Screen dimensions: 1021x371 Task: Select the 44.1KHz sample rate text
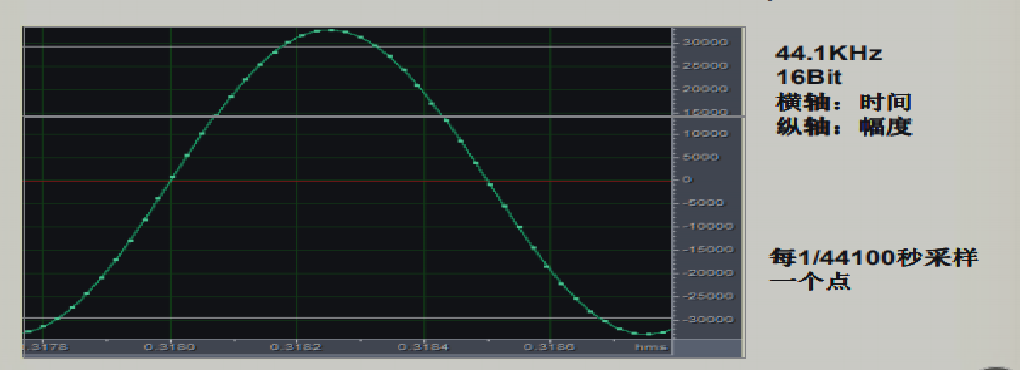coord(828,53)
